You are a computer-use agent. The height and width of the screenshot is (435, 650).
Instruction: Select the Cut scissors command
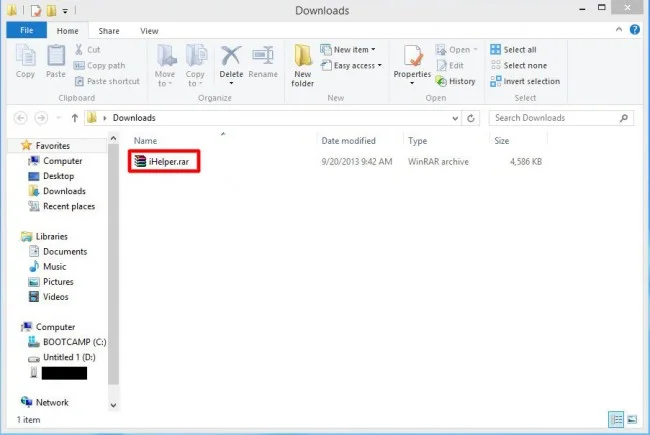[87, 50]
